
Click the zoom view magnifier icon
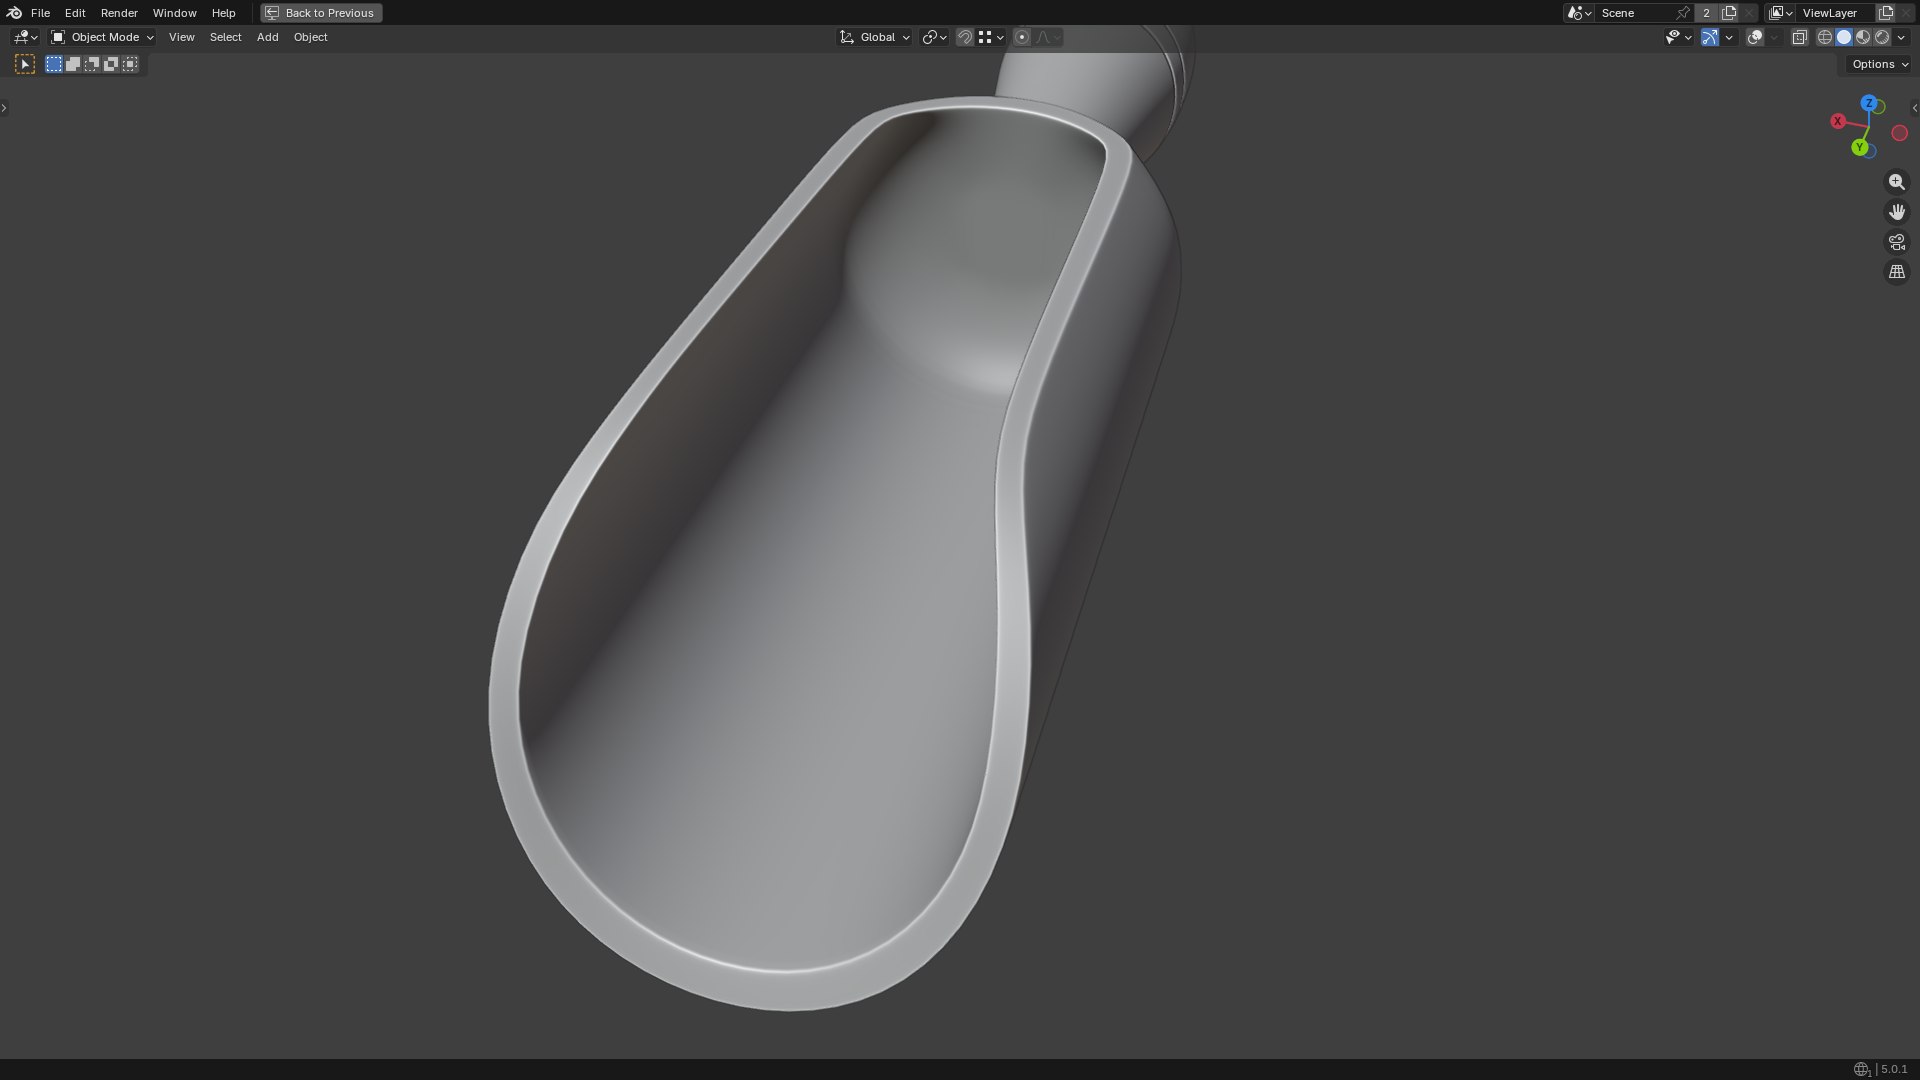tap(1896, 182)
